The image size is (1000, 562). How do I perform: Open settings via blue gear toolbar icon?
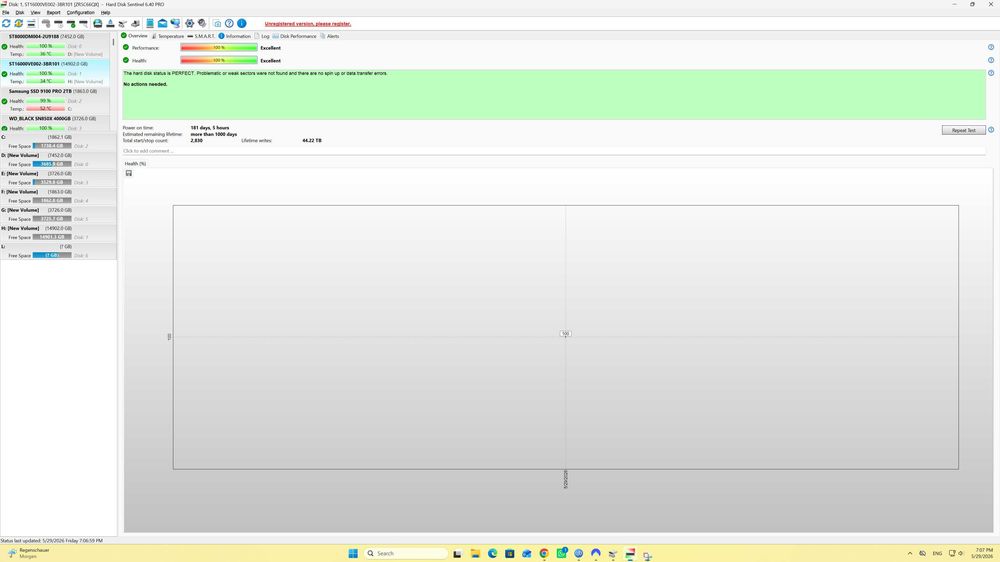coord(189,24)
